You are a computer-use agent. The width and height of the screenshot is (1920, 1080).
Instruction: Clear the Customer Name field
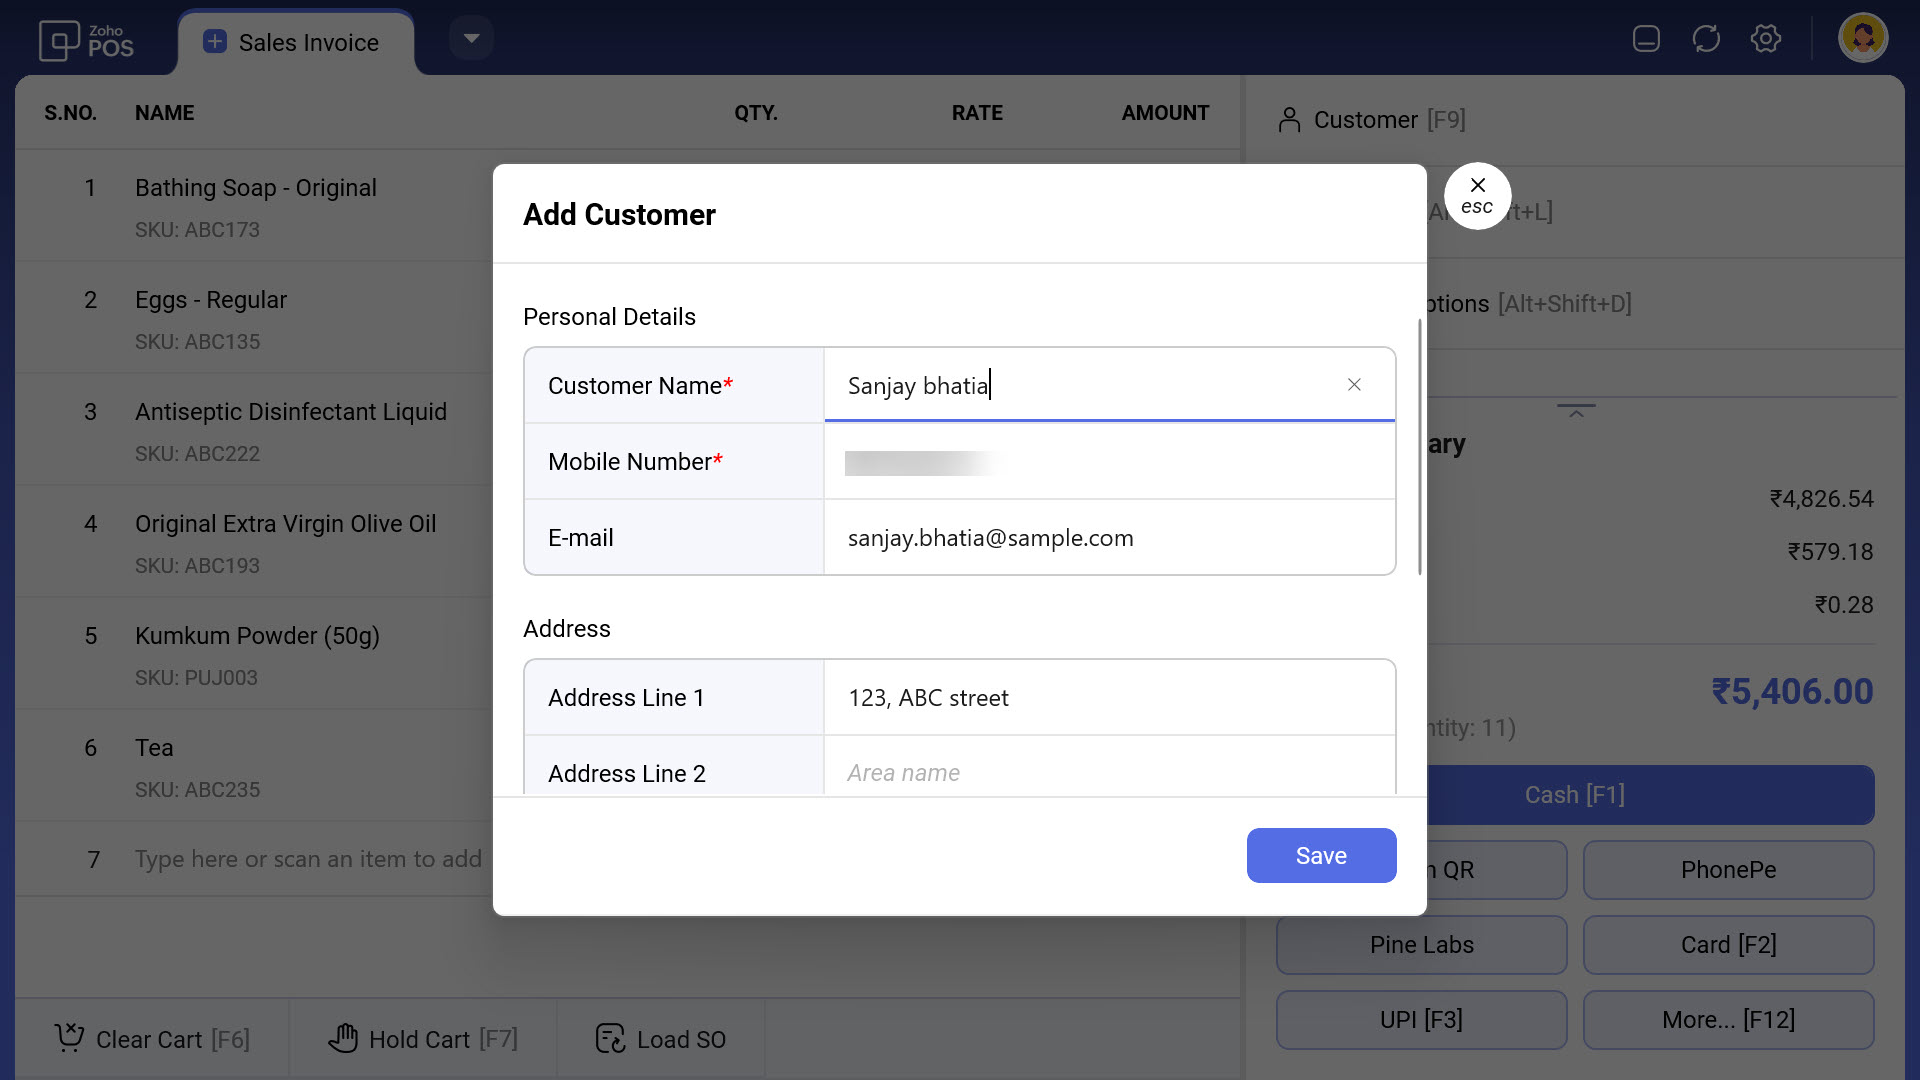[x=1354, y=385]
